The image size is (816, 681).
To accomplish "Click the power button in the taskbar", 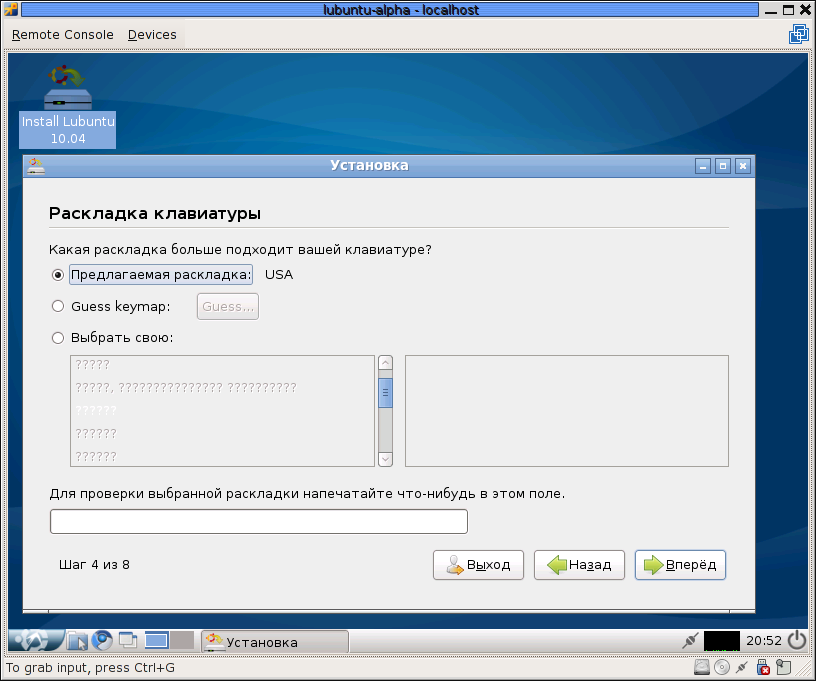I will click(x=796, y=640).
